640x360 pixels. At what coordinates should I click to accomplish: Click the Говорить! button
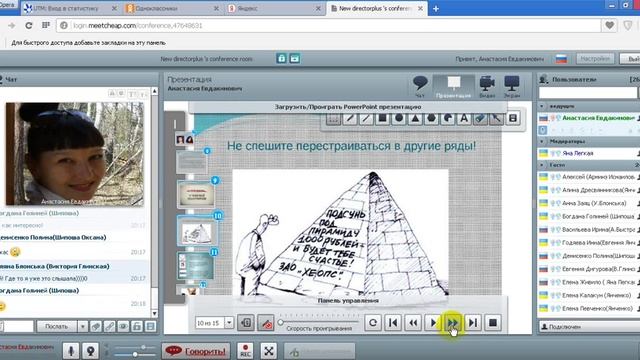point(196,351)
